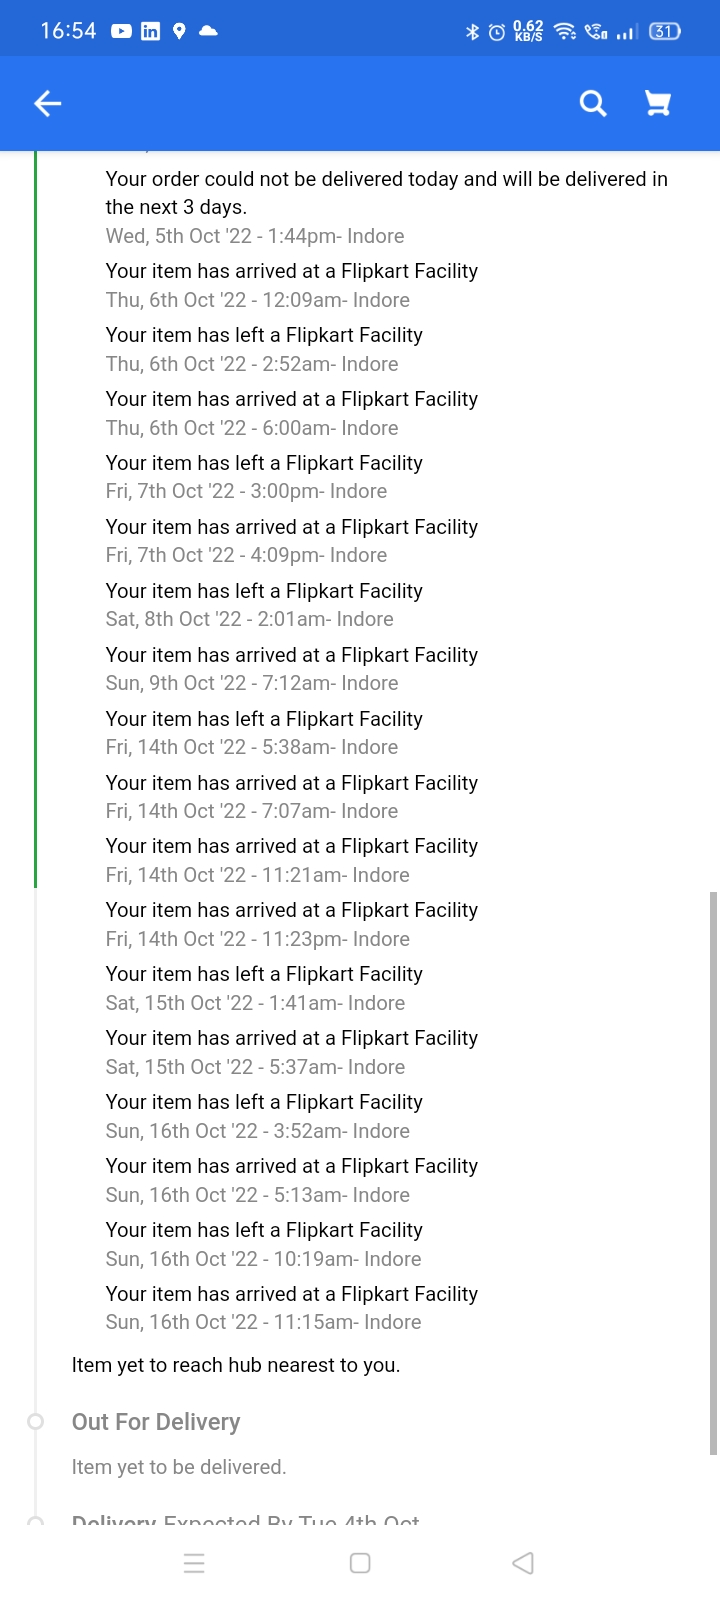
Task: Tap the Sun 16th Oct 11:15am entry
Action: tap(263, 1322)
